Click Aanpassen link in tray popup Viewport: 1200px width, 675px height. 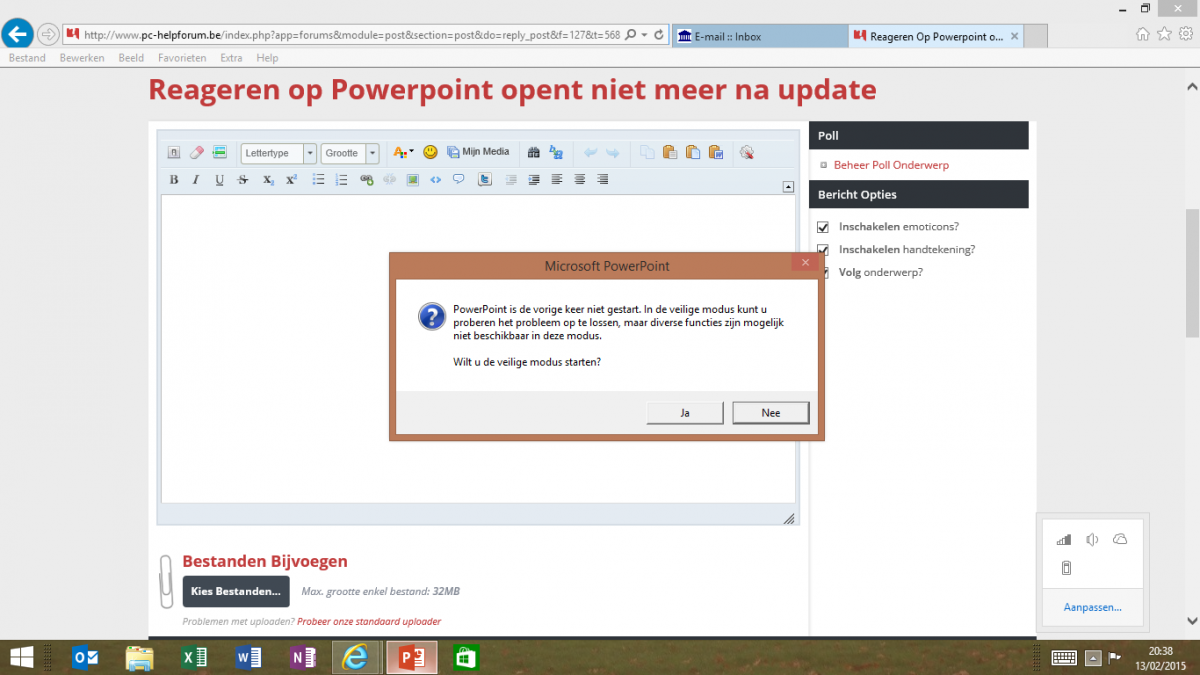[x=1092, y=607]
